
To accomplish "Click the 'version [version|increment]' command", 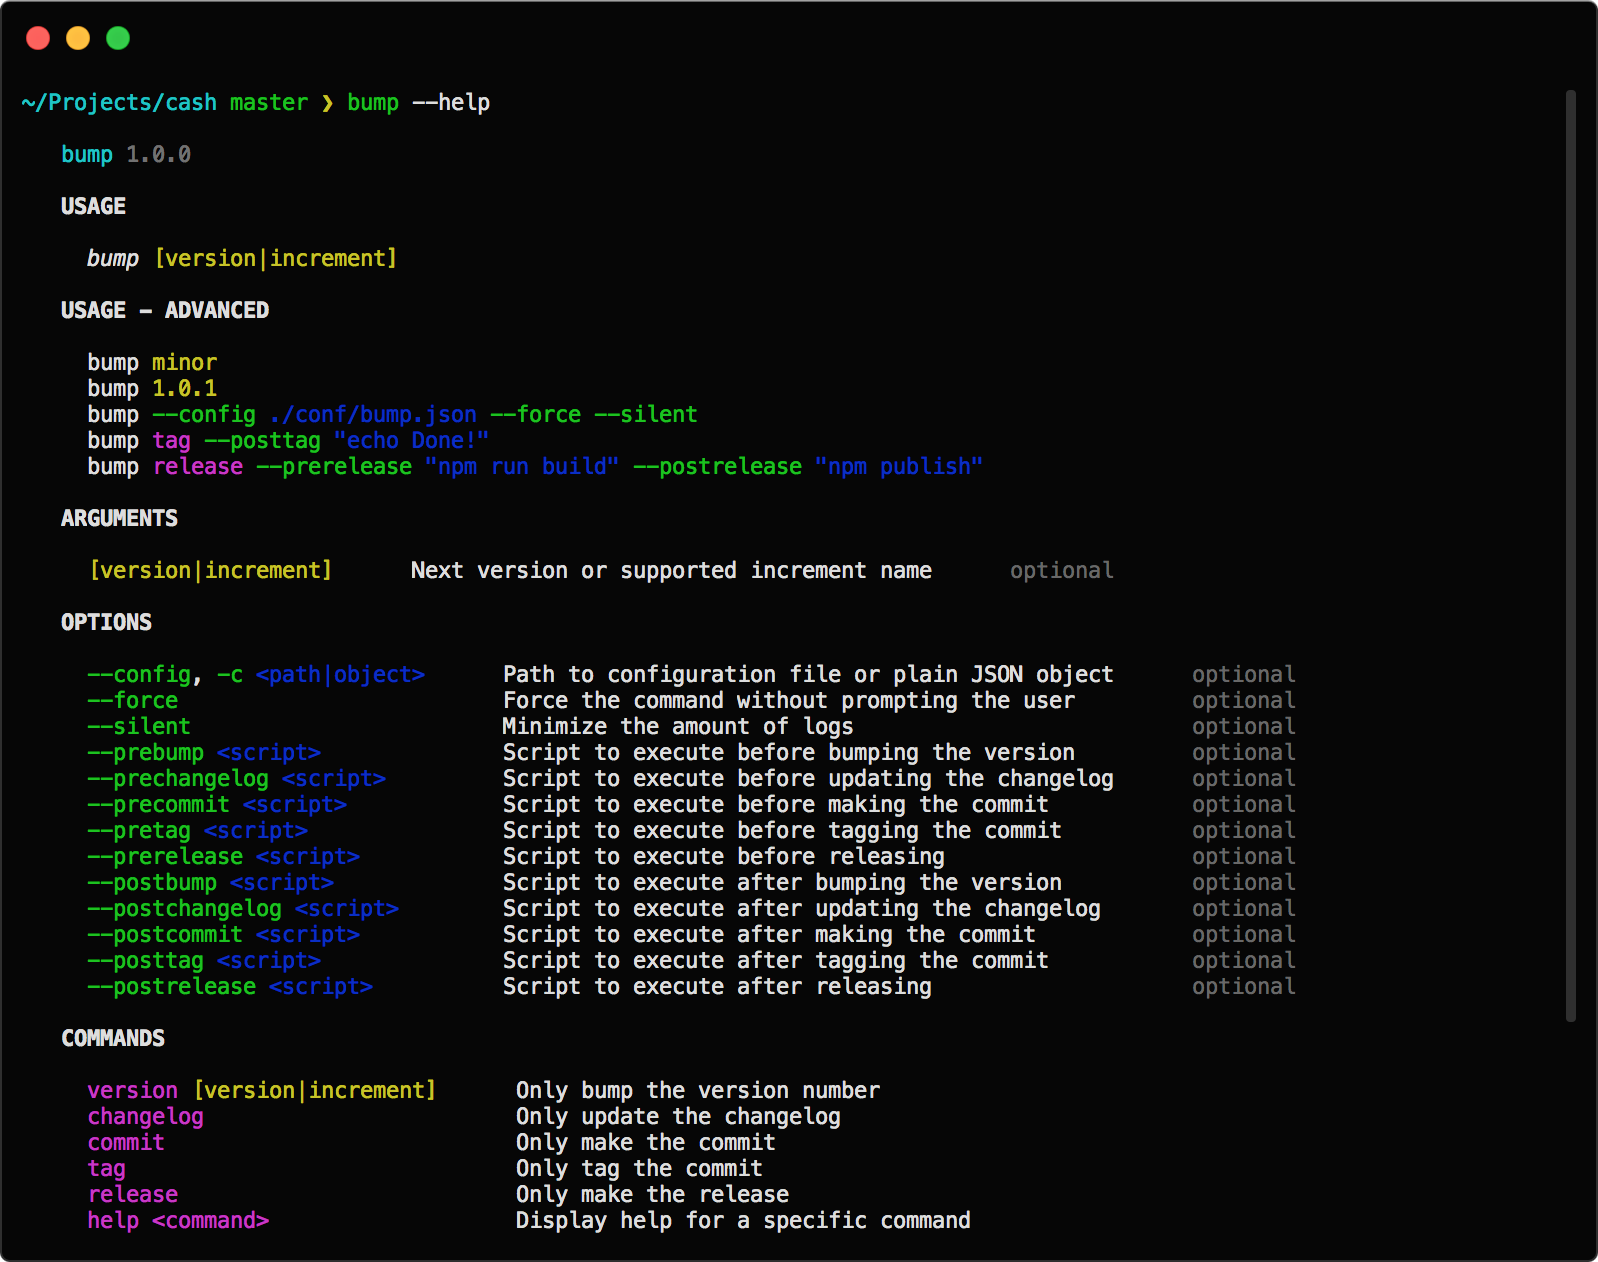I will pyautogui.click(x=262, y=1090).
